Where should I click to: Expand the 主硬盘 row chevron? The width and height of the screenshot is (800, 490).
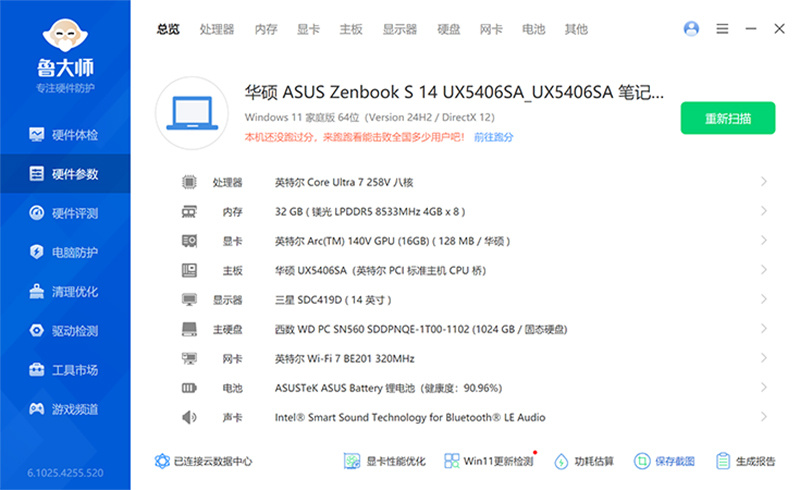[764, 329]
